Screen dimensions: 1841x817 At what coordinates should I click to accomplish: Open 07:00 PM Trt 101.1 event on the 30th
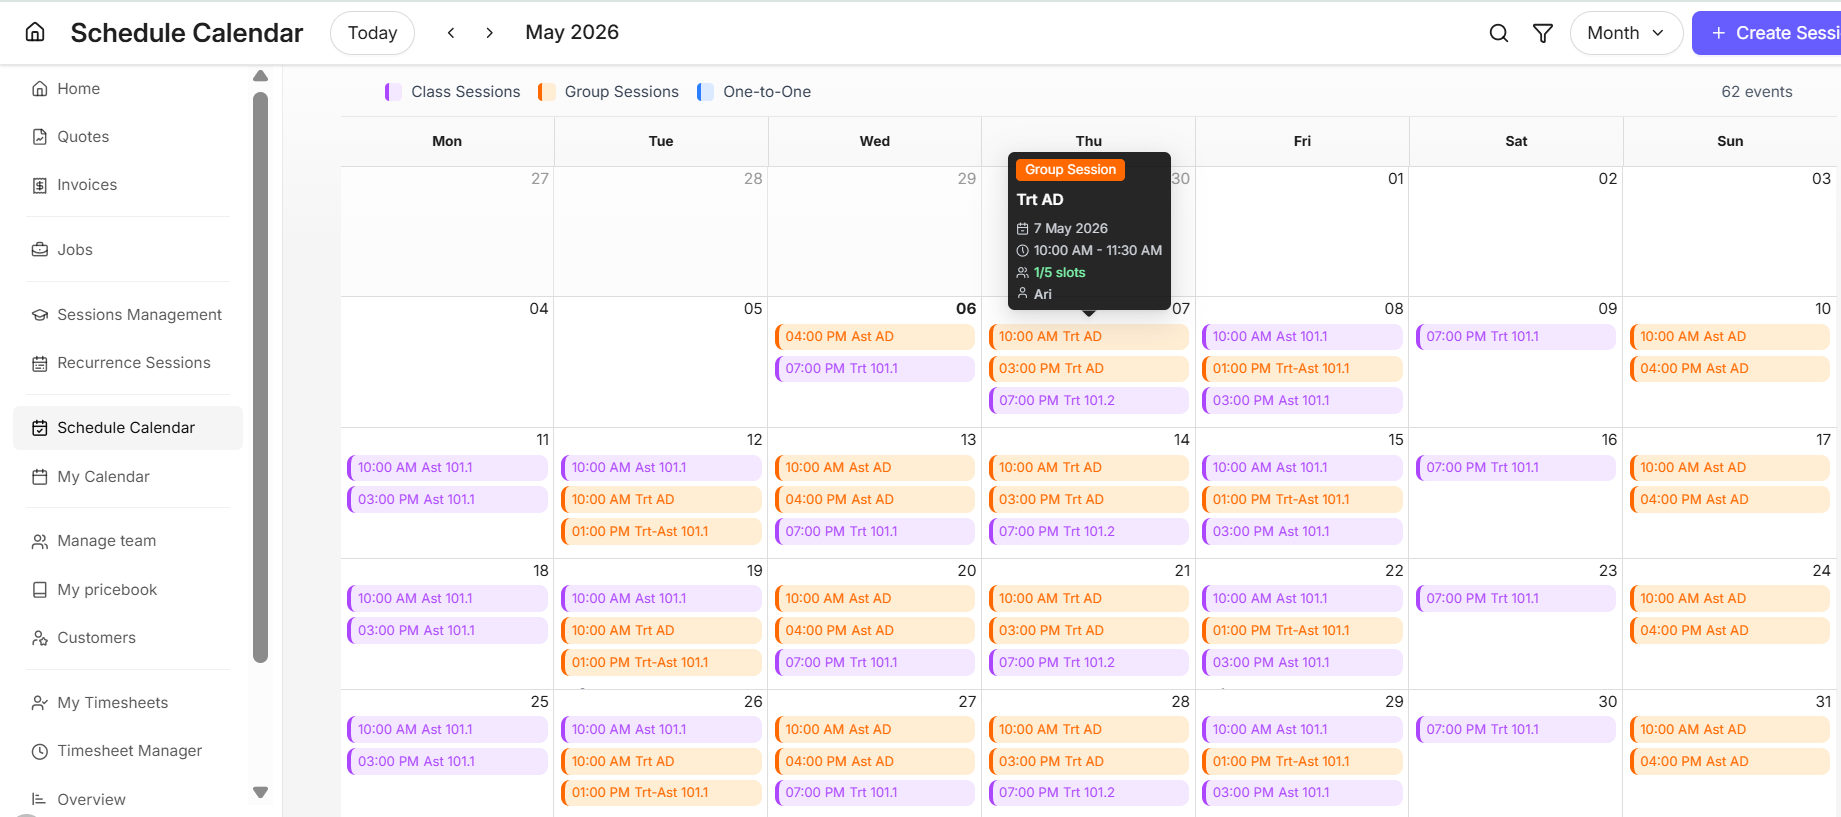click(1516, 730)
